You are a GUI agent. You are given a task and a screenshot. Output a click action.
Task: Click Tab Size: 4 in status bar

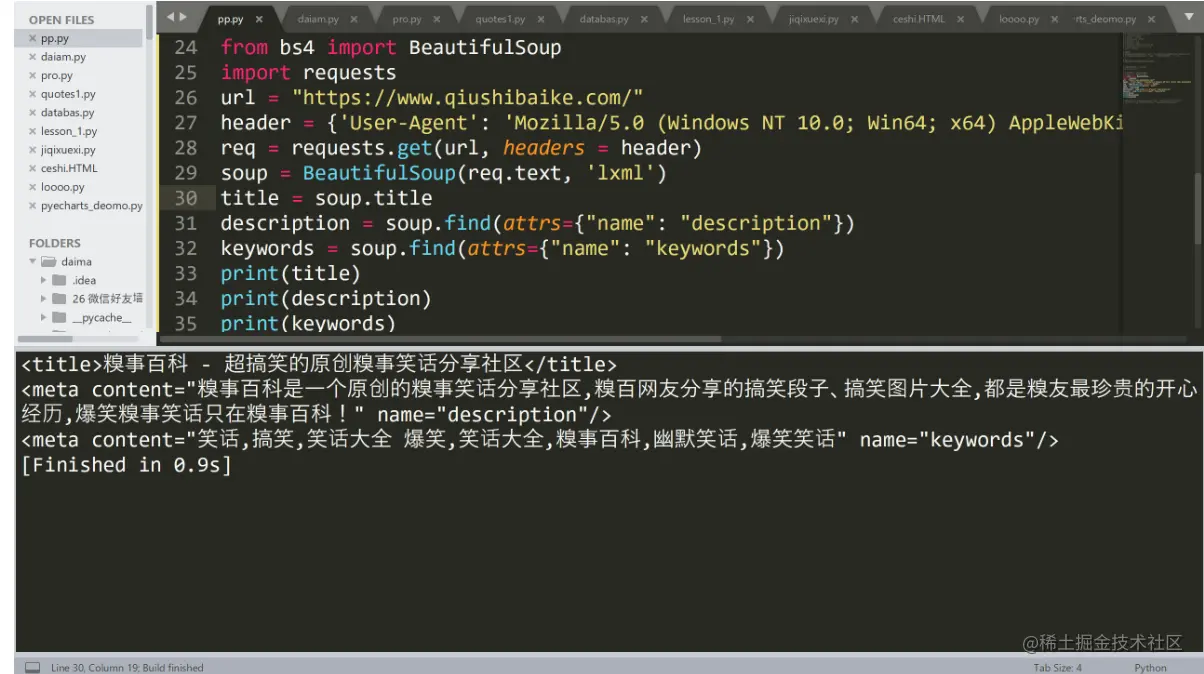(1058, 668)
